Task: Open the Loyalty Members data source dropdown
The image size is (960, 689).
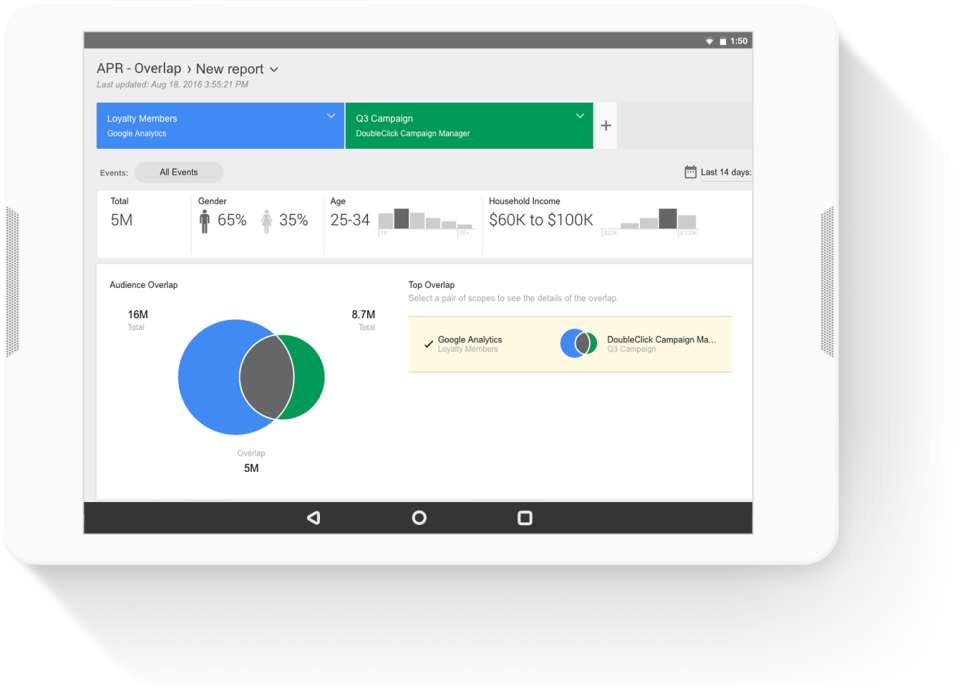Action: (x=333, y=116)
